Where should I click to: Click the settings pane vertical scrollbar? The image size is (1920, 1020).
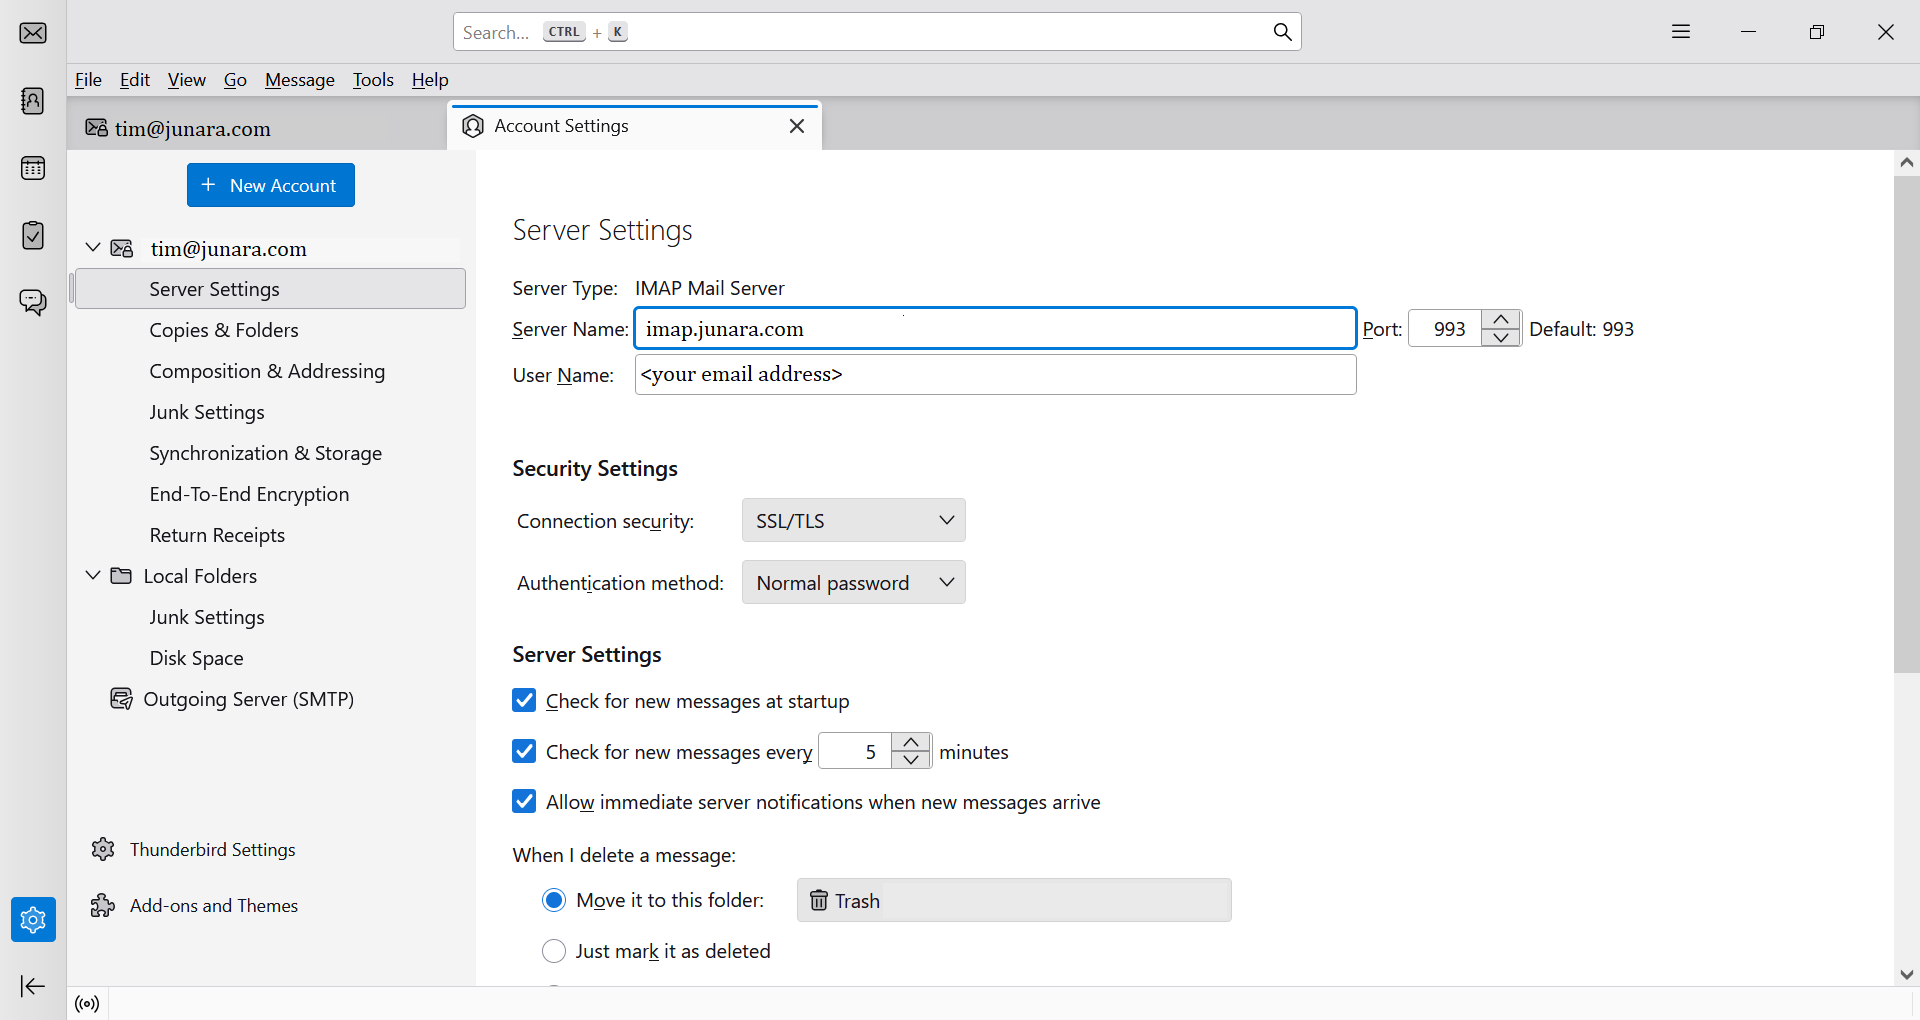[x=1906, y=424]
